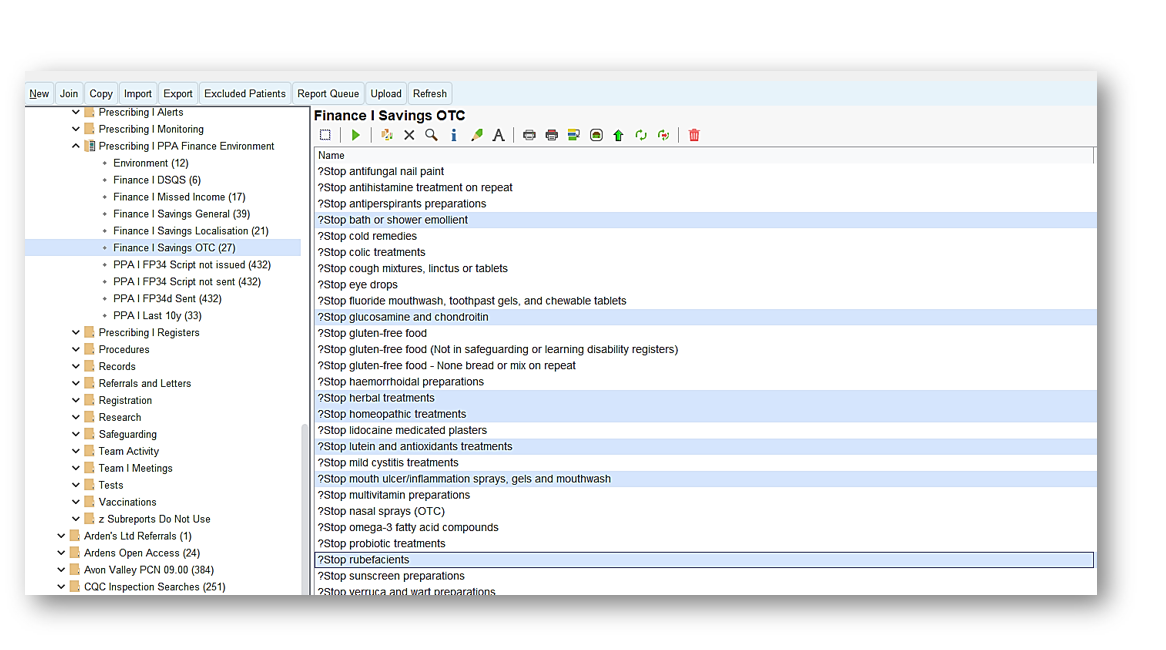Expand the Team Activity folder
Image resolution: width=1166 pixels, height=650 pixels.
point(76,451)
